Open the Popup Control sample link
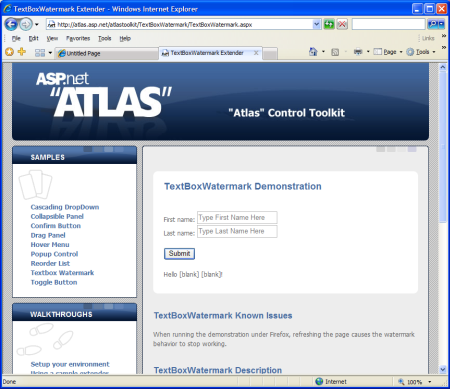This screenshot has height=390, width=450. (54, 254)
